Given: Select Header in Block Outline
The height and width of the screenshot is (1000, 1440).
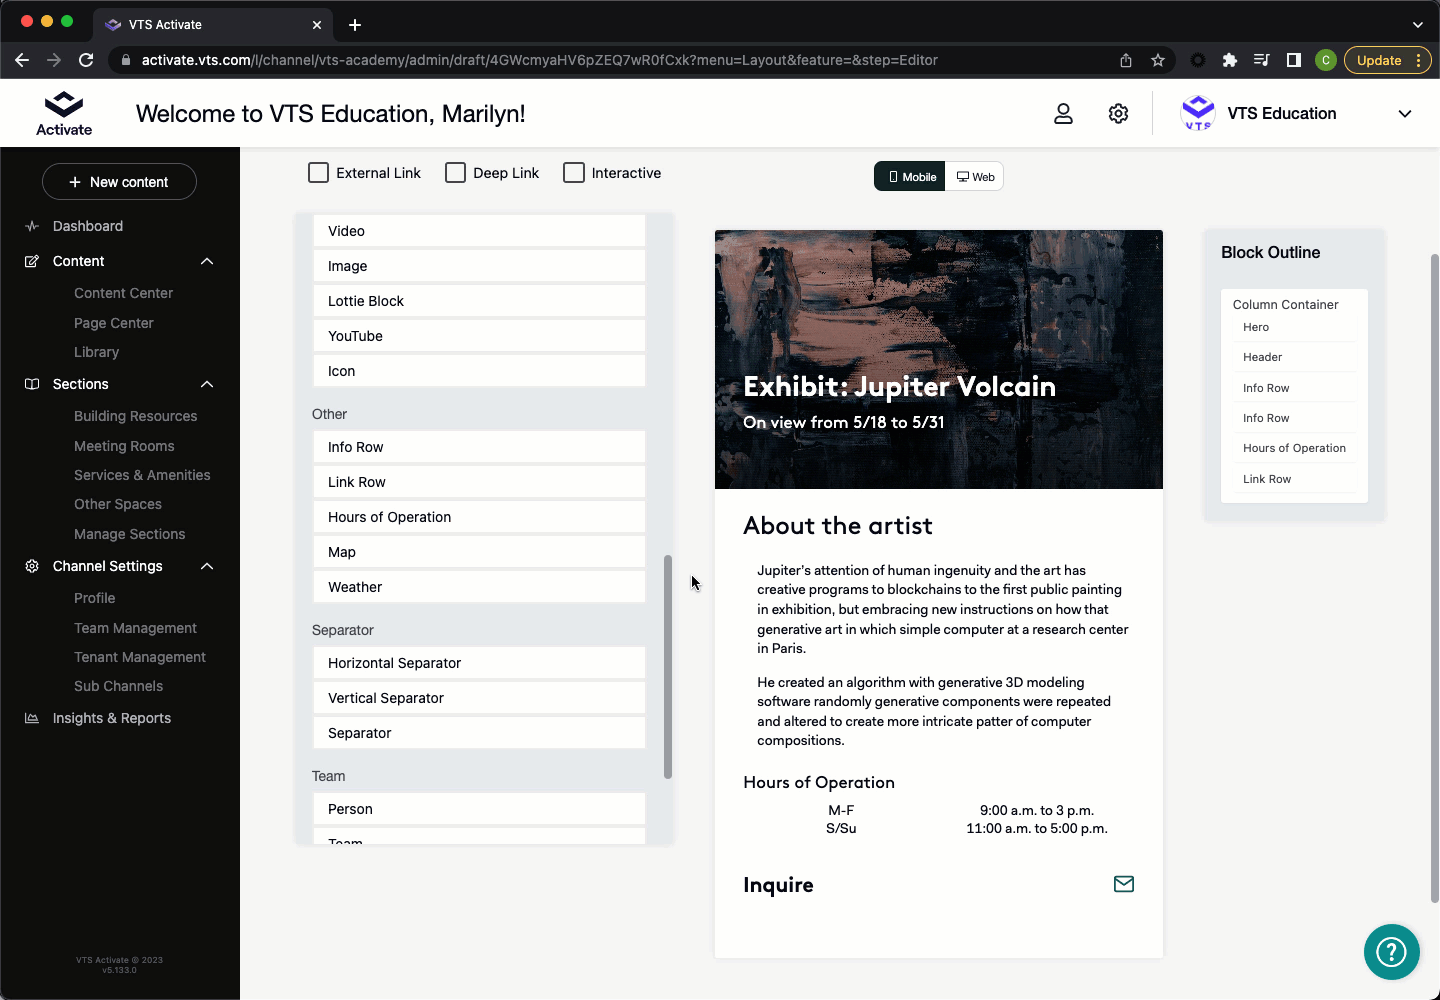Looking at the screenshot, I should [1262, 357].
